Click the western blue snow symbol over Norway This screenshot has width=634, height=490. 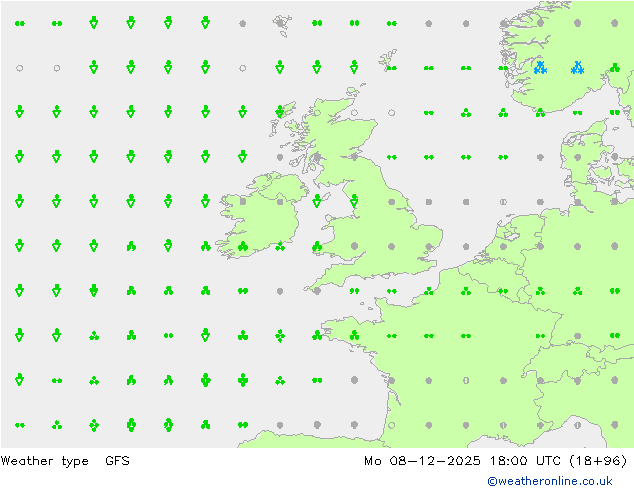[540, 68]
